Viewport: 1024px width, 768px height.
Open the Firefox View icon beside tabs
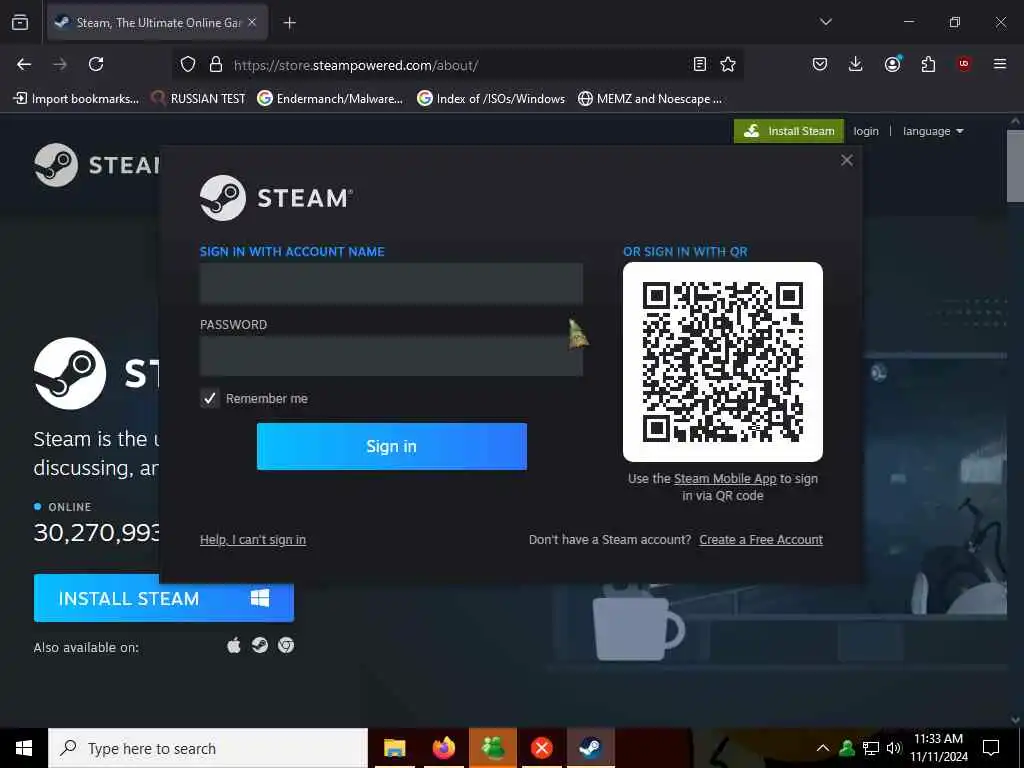pyautogui.click(x=20, y=22)
